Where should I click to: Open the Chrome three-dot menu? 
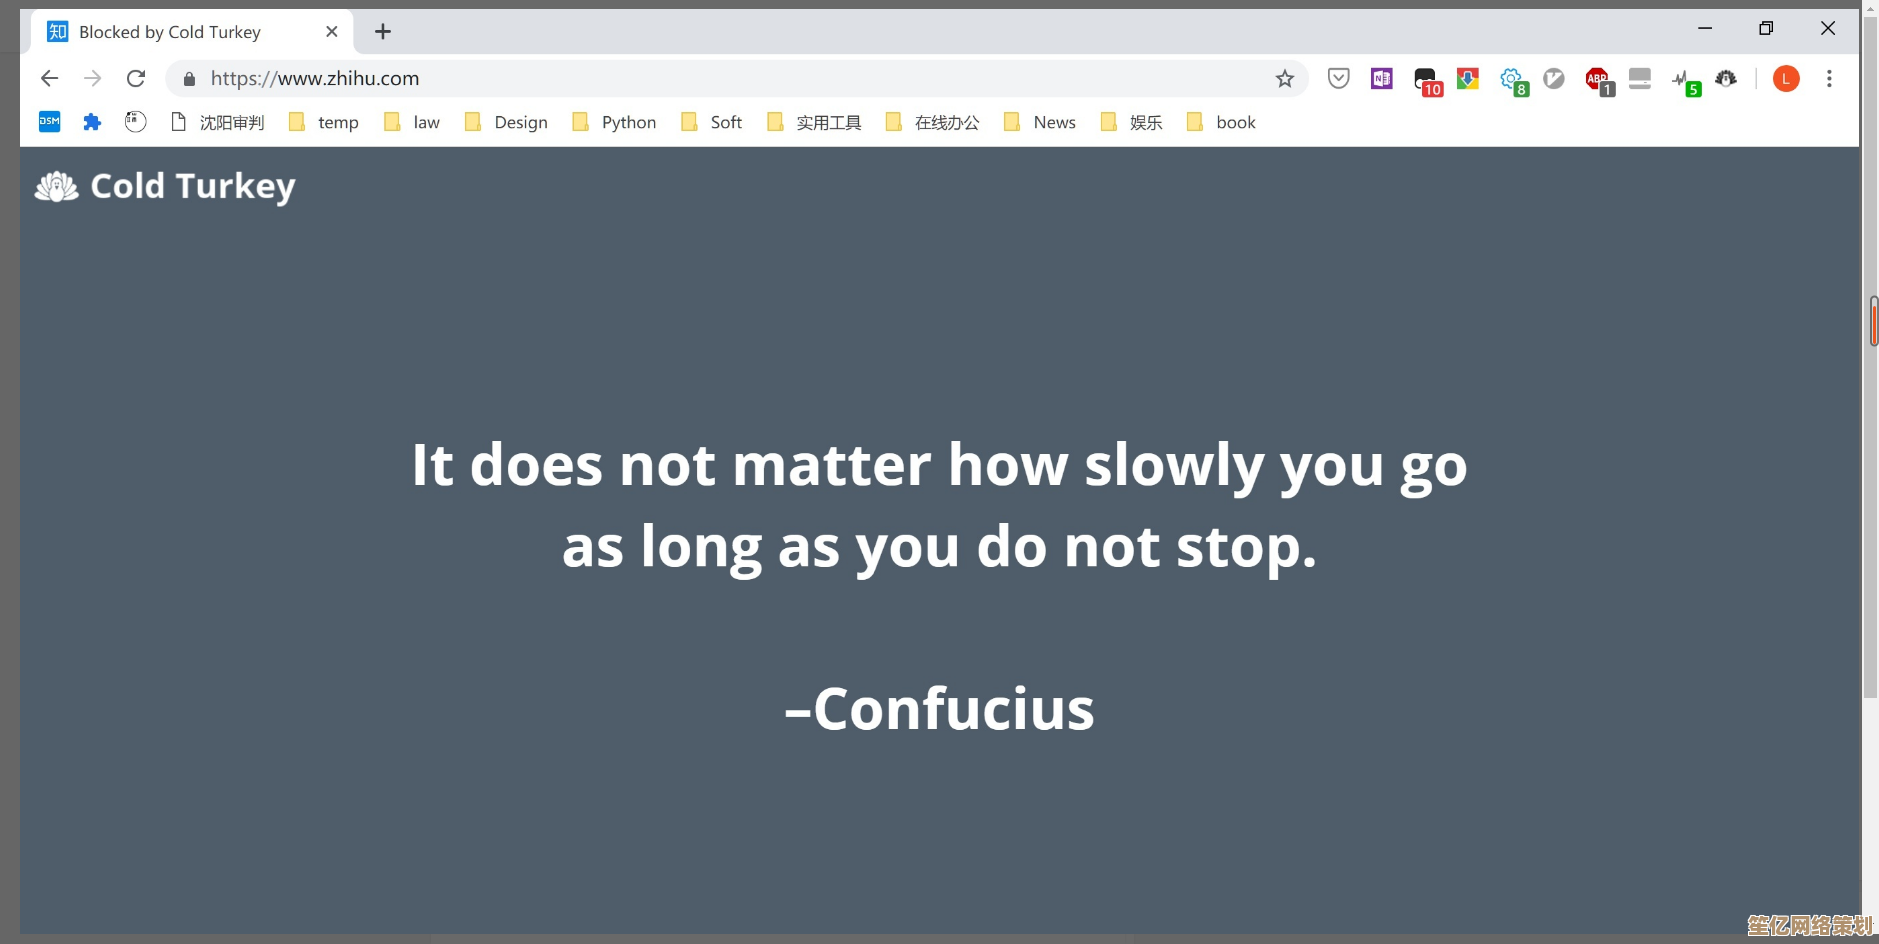pos(1829,79)
